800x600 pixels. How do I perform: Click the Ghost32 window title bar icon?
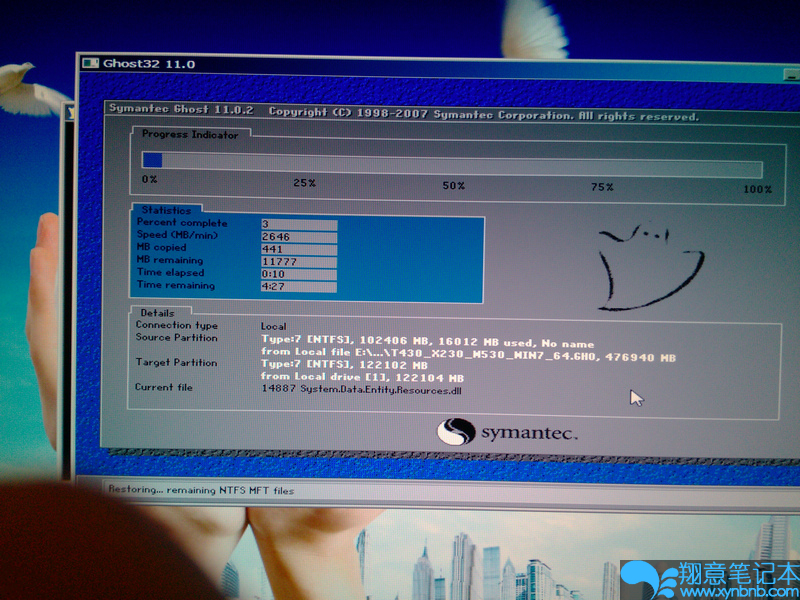[91, 63]
